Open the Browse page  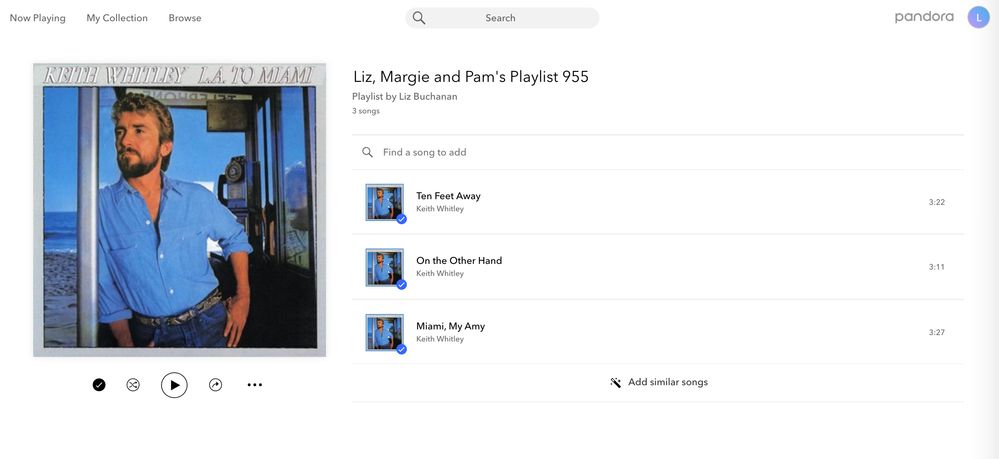pos(185,18)
